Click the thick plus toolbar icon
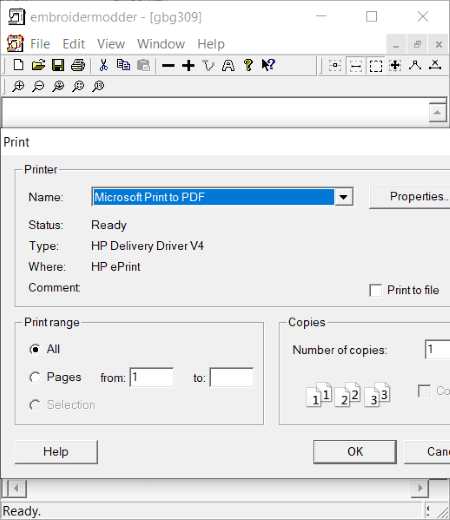450x520 pixels. tap(188, 65)
